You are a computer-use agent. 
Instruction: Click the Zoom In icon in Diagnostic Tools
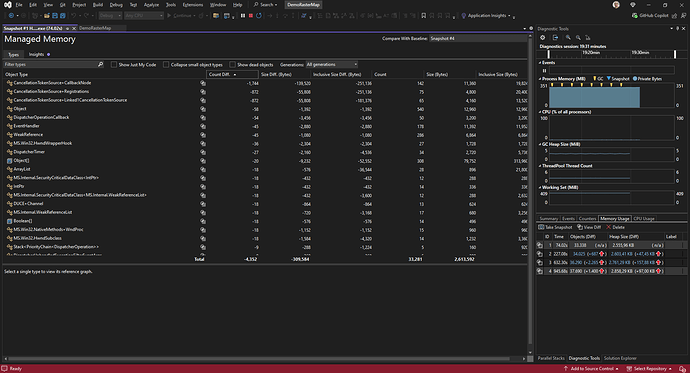click(x=568, y=38)
